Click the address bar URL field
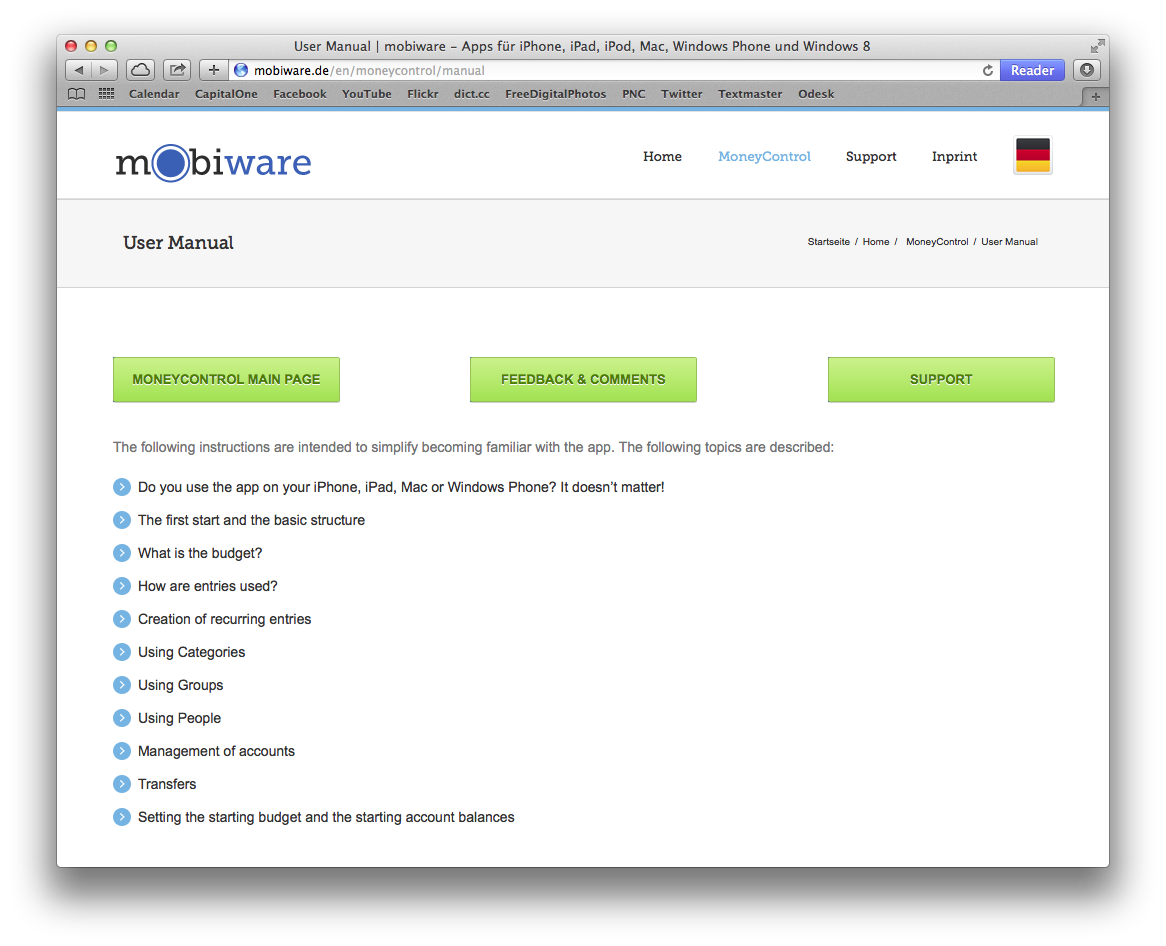Image resolution: width=1166 pixels, height=946 pixels. (600, 71)
